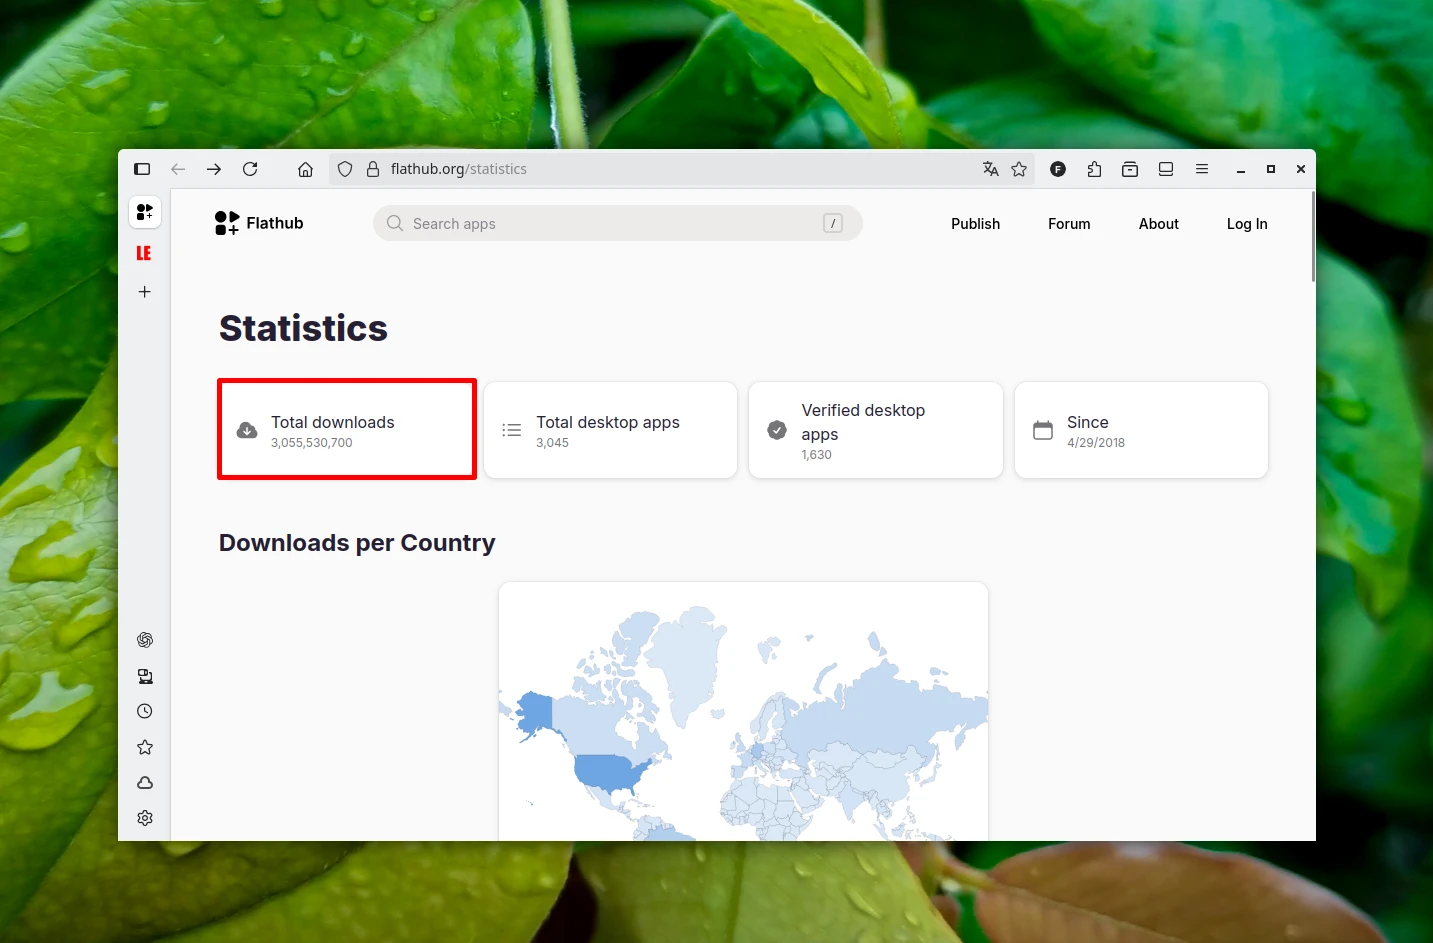Click the Flathub logo in the header
Image resolution: width=1433 pixels, height=943 pixels.
click(259, 223)
